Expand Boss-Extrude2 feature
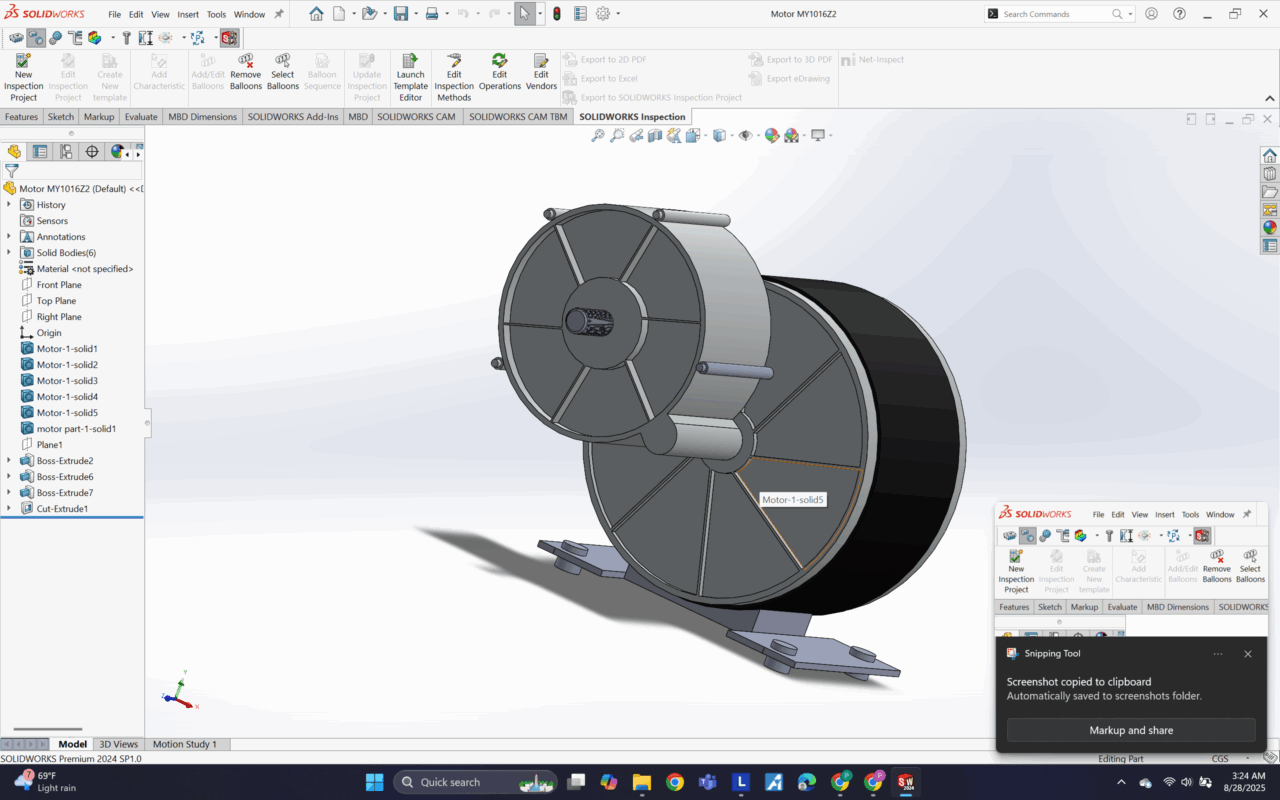 pyautogui.click(x=9, y=461)
